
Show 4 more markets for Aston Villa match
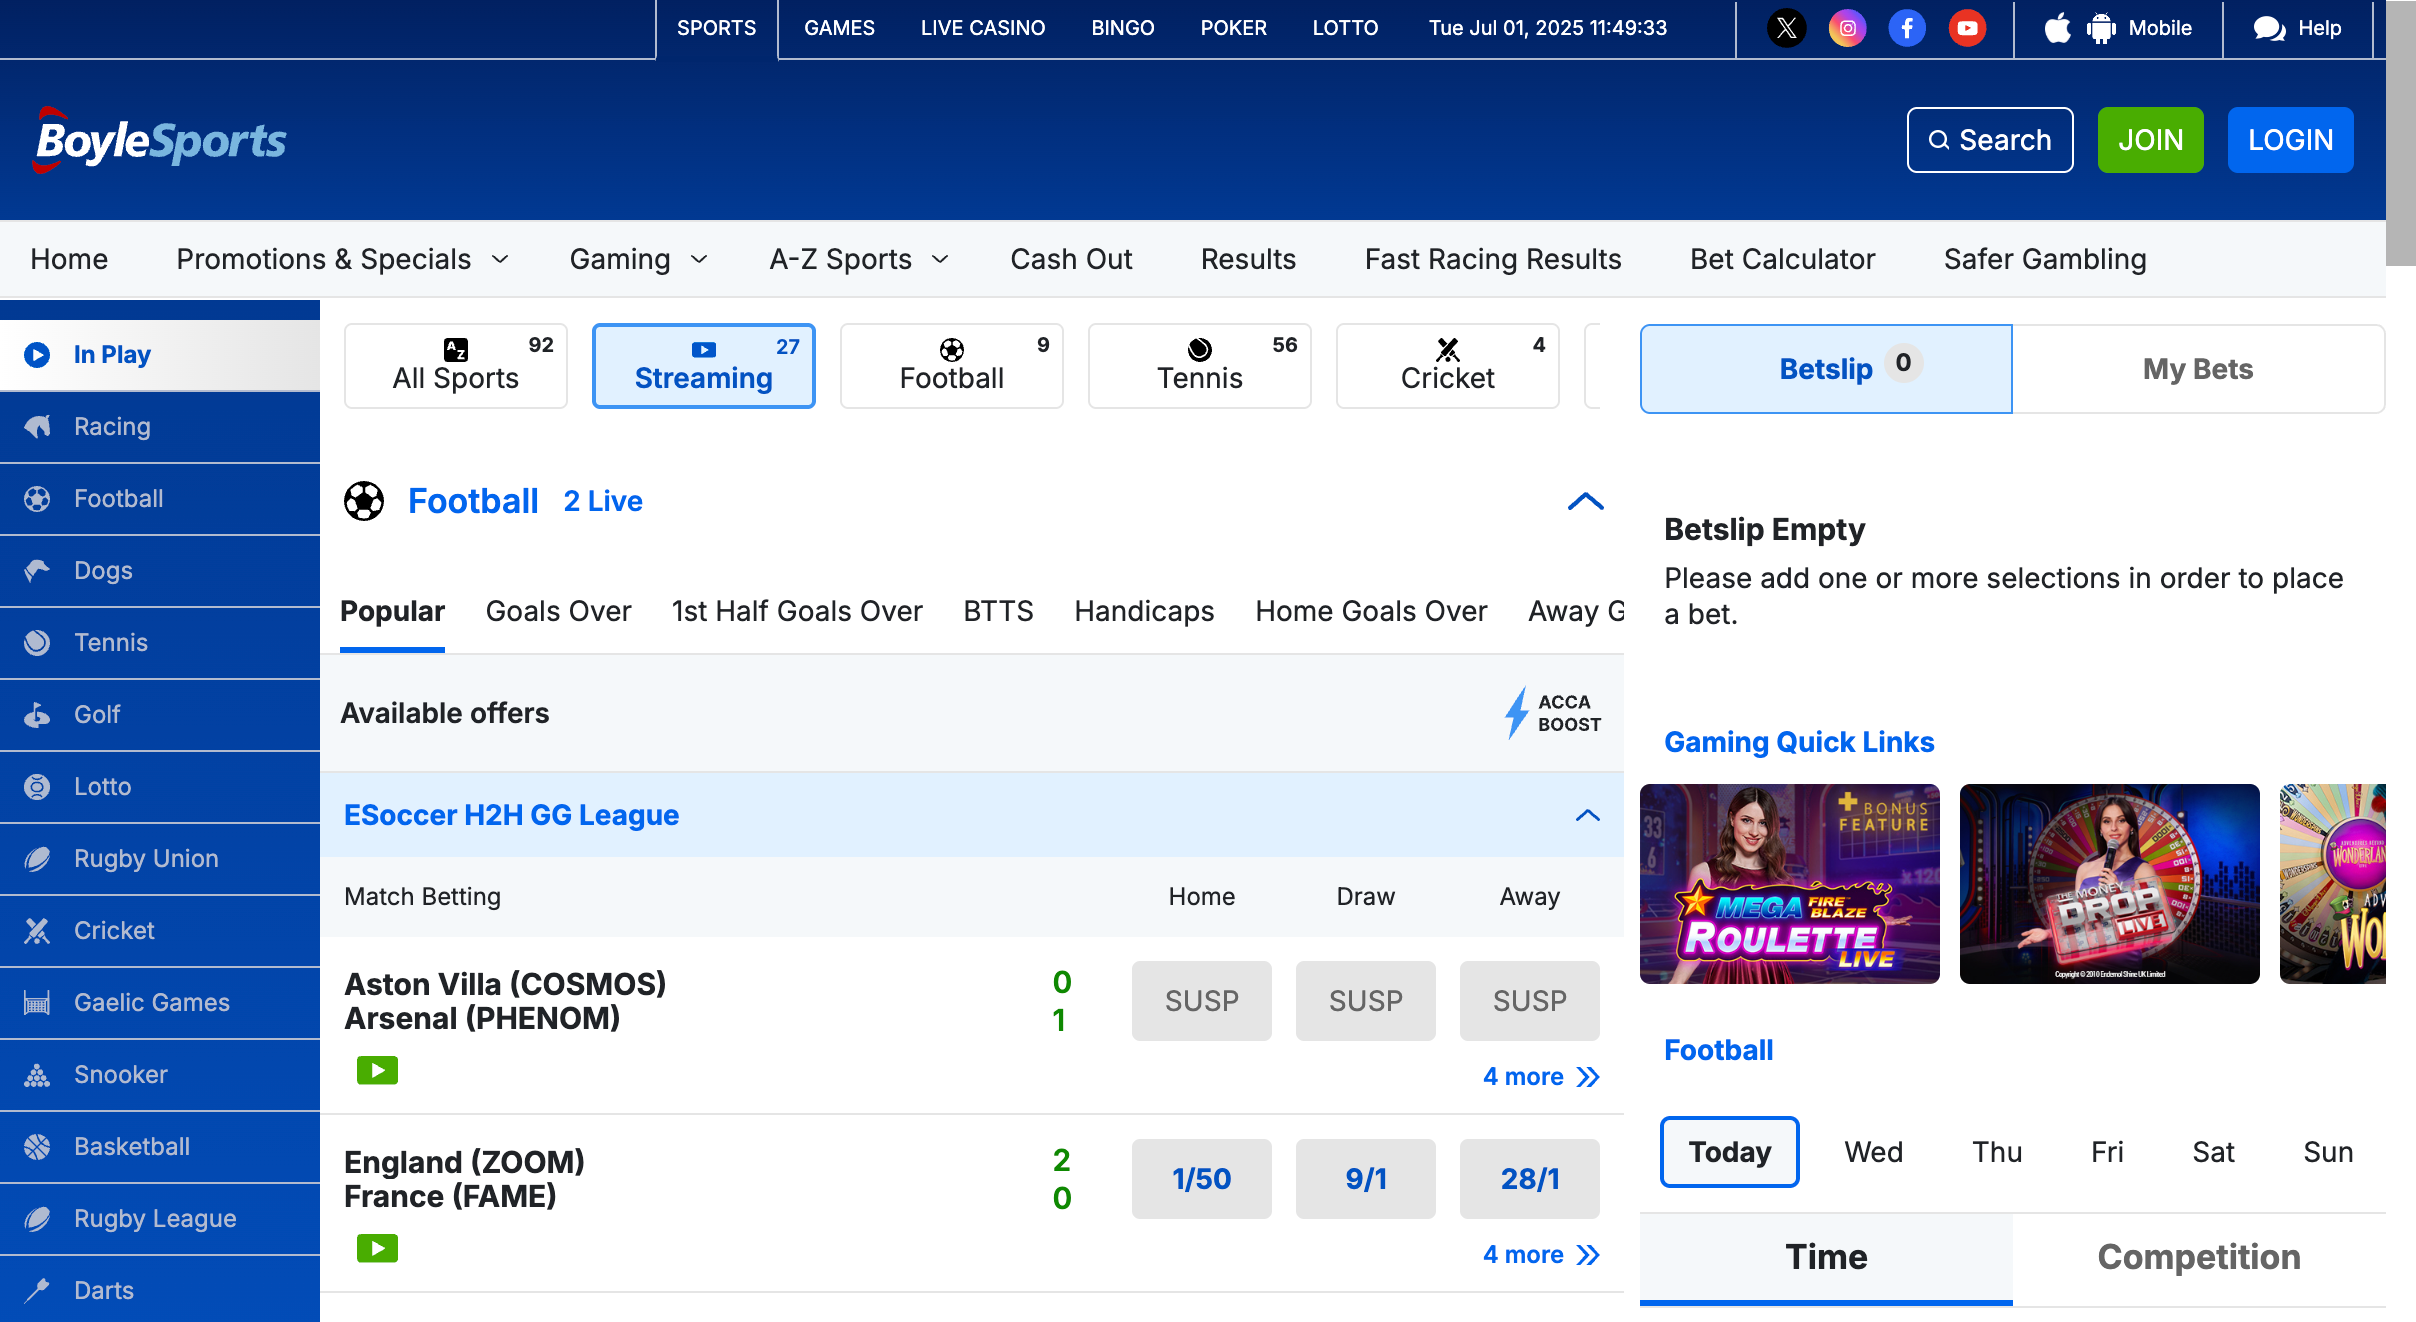click(x=1541, y=1077)
